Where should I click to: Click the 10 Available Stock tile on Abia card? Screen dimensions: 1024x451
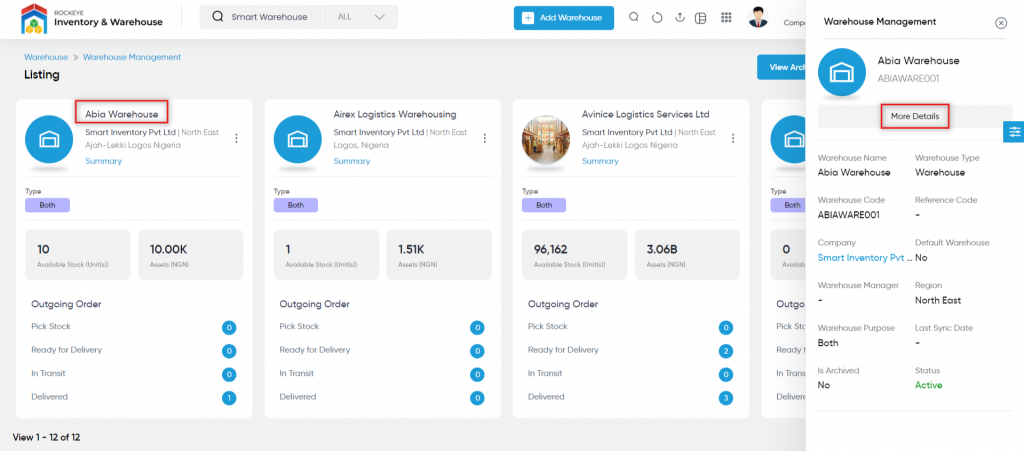[78, 255]
